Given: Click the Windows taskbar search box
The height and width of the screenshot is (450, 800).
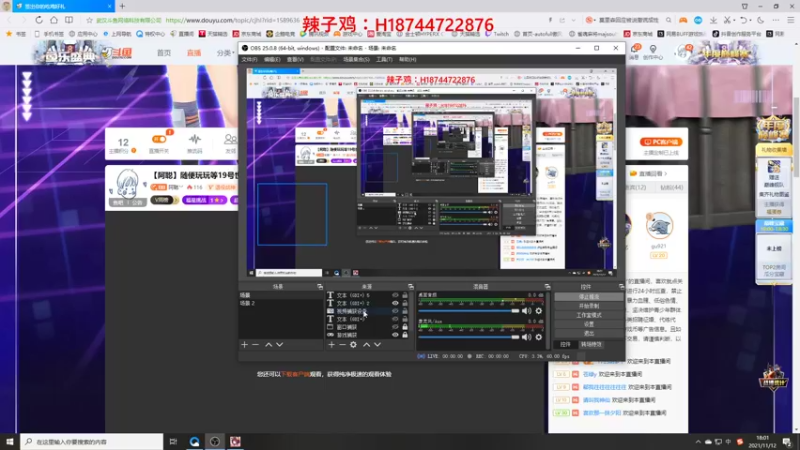Looking at the screenshot, I should coord(92,442).
